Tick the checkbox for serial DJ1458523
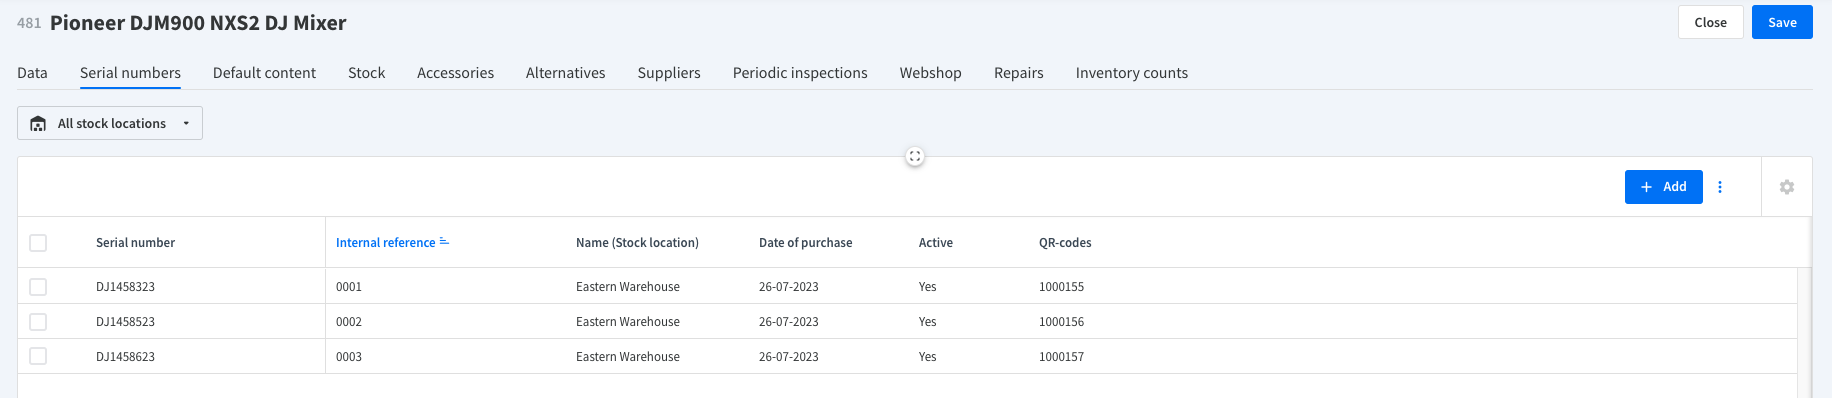Screen dimensions: 1832x398 point(38,322)
